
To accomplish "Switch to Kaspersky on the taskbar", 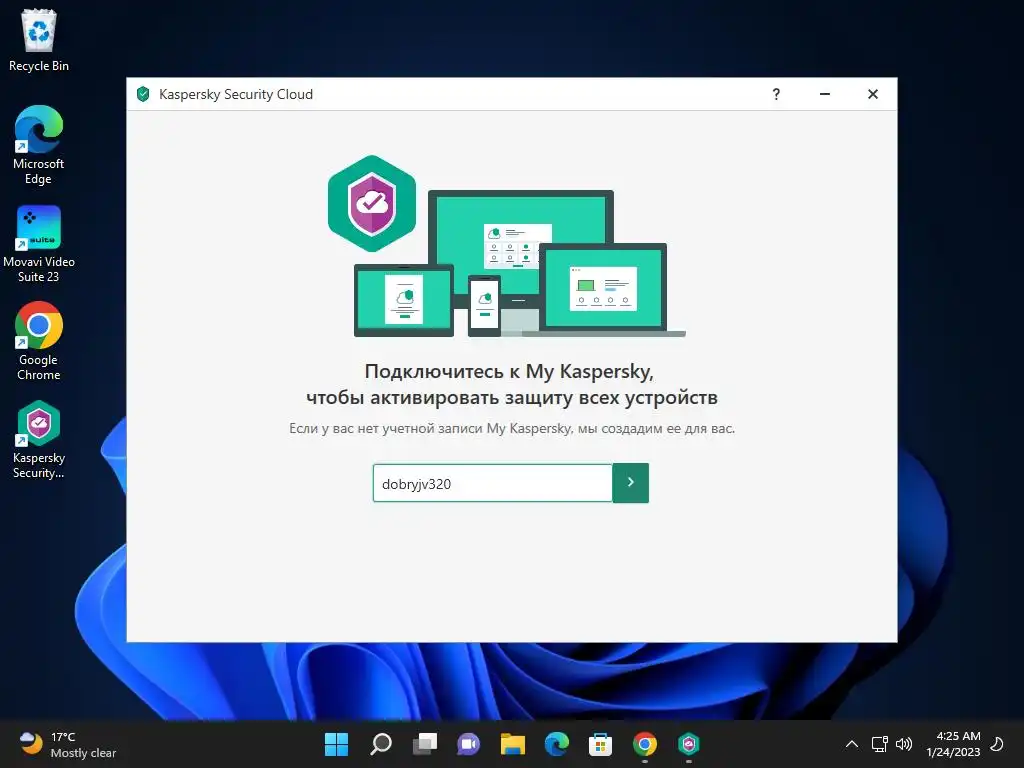I will (x=689, y=744).
